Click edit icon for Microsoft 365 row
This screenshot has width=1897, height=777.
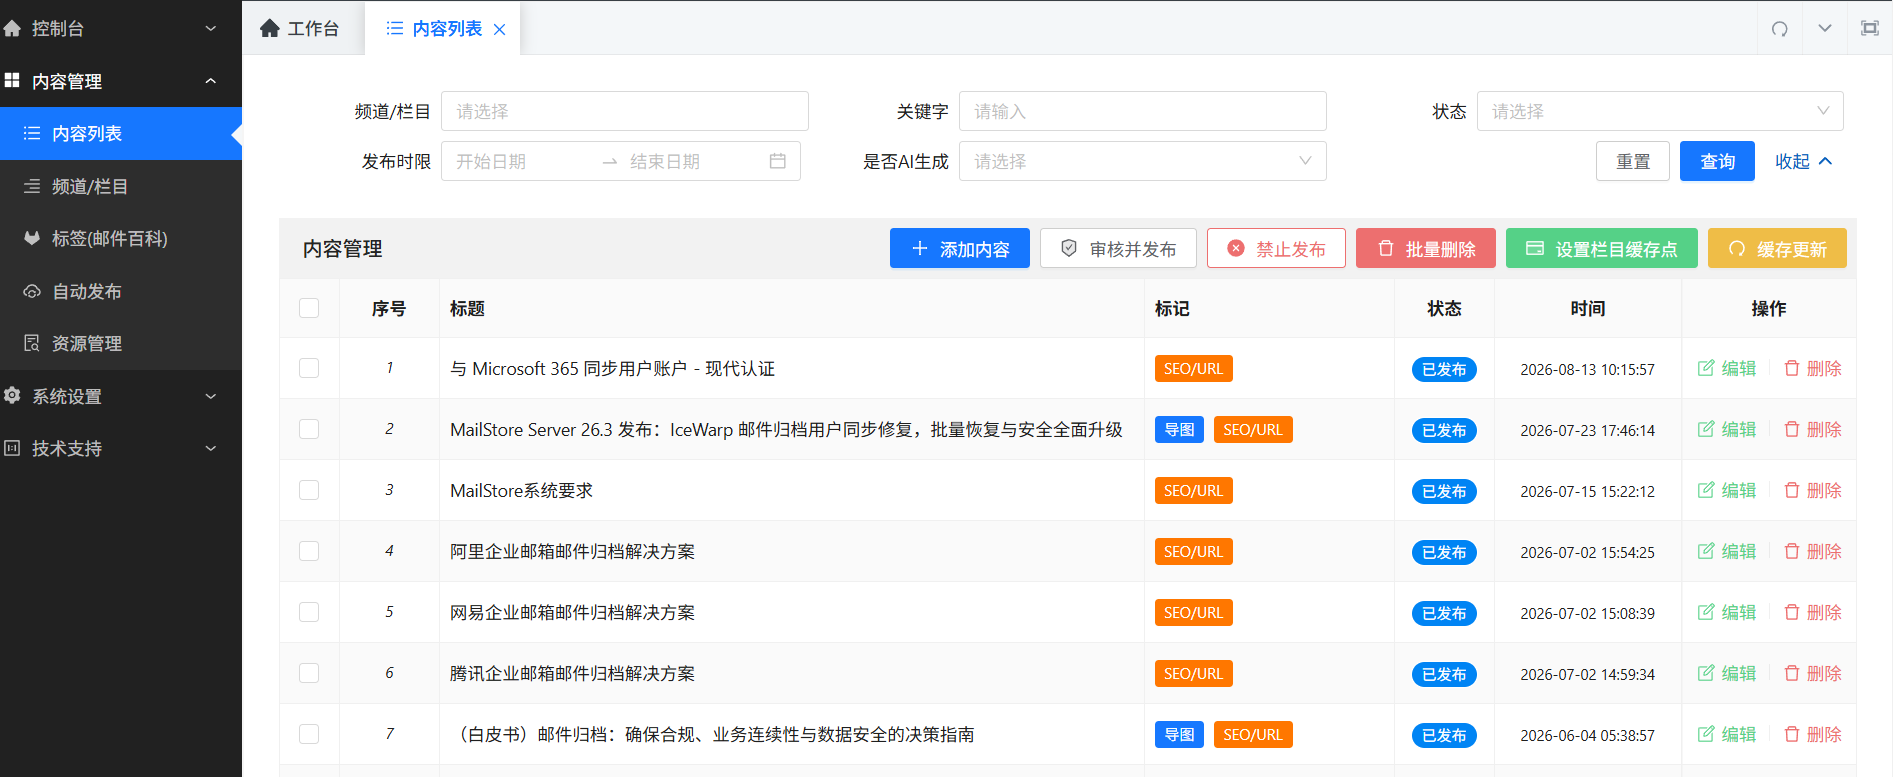coord(1706,368)
